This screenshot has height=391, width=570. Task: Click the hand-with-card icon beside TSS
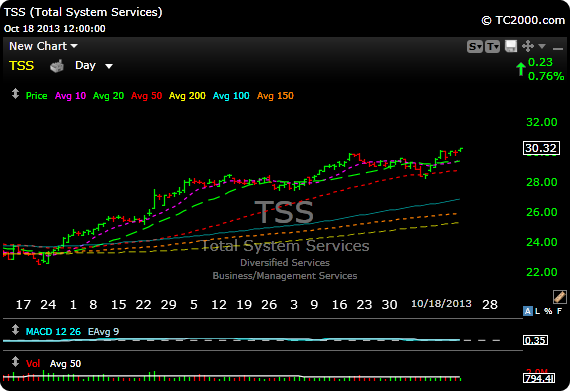pyautogui.click(x=57, y=66)
